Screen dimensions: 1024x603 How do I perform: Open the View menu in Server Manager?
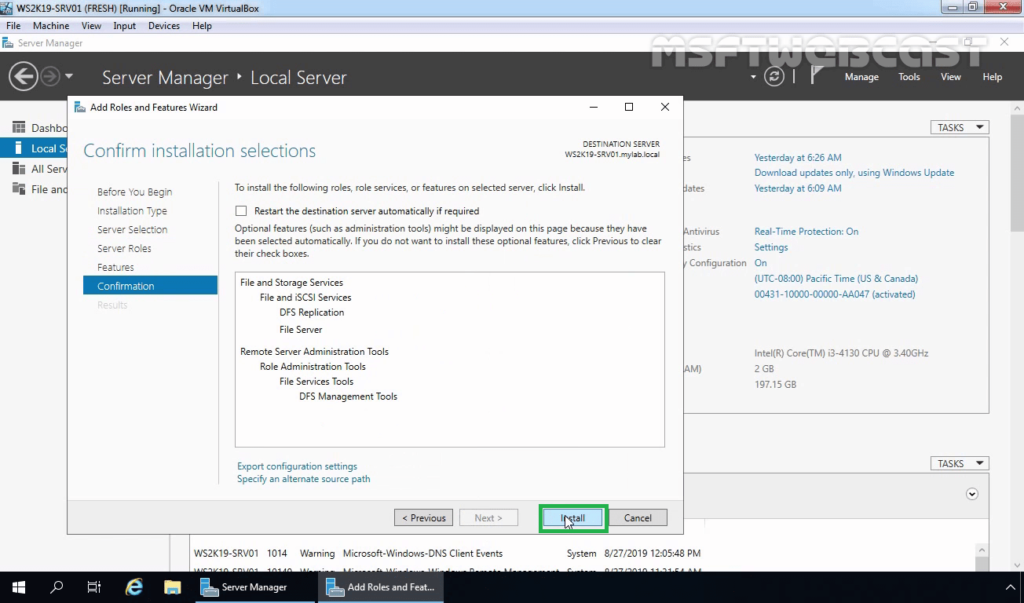click(x=950, y=76)
